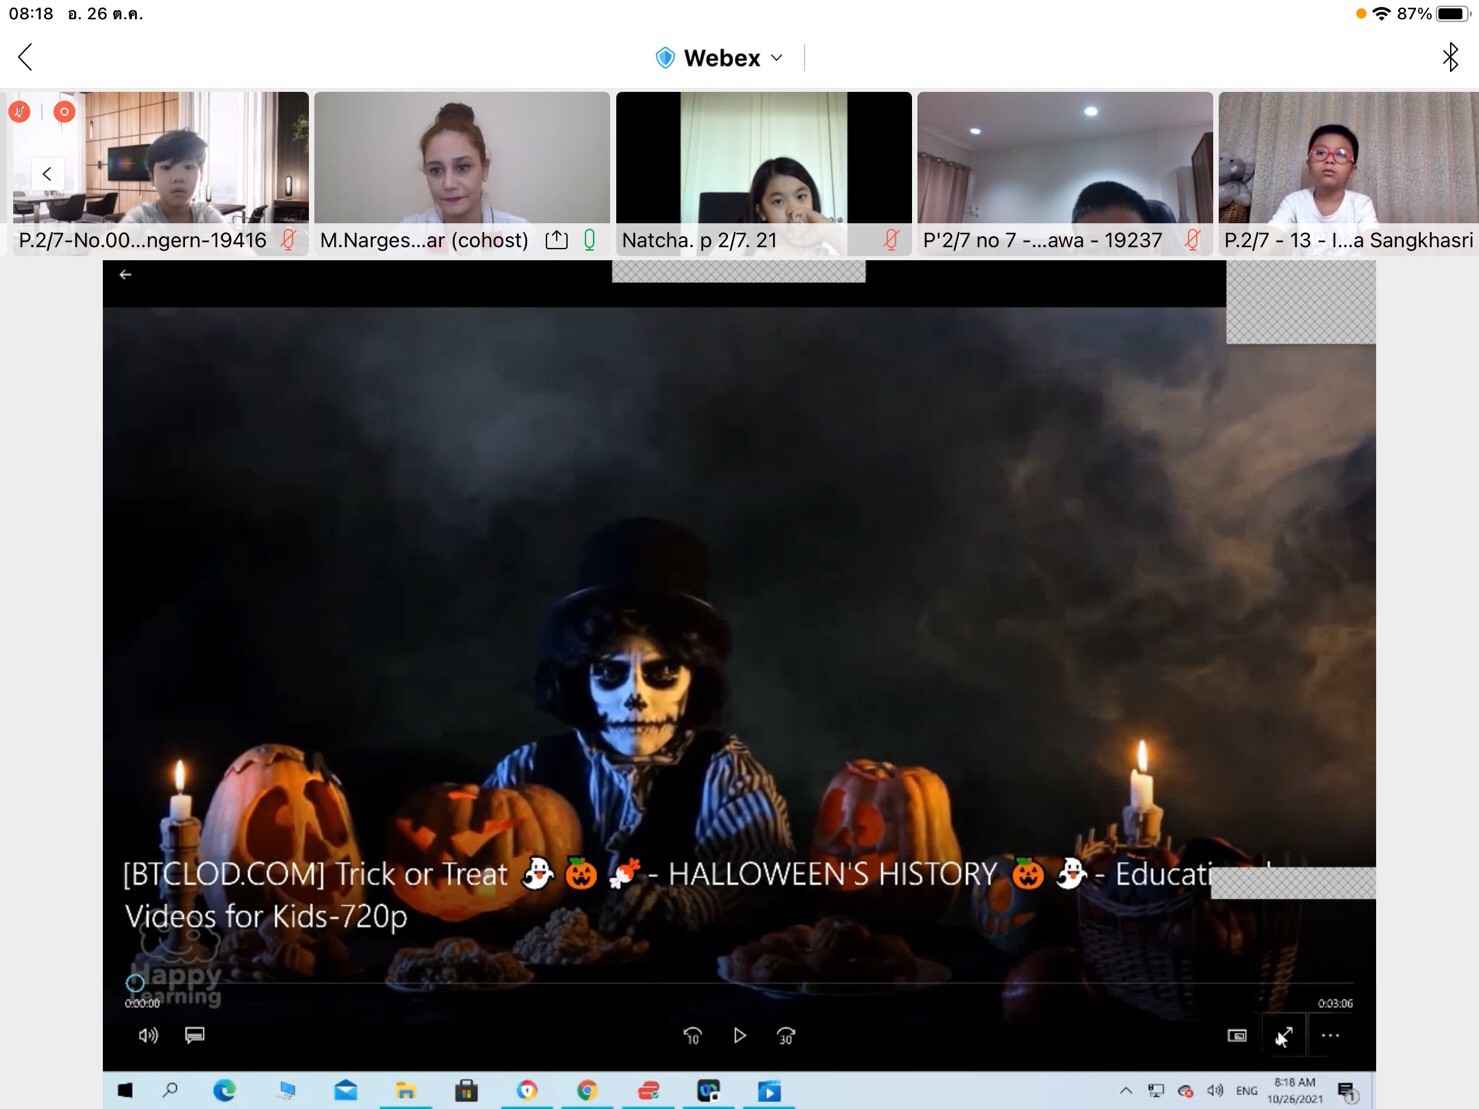
Task: Toggle the video player full screen
Action: pos(1284,1036)
